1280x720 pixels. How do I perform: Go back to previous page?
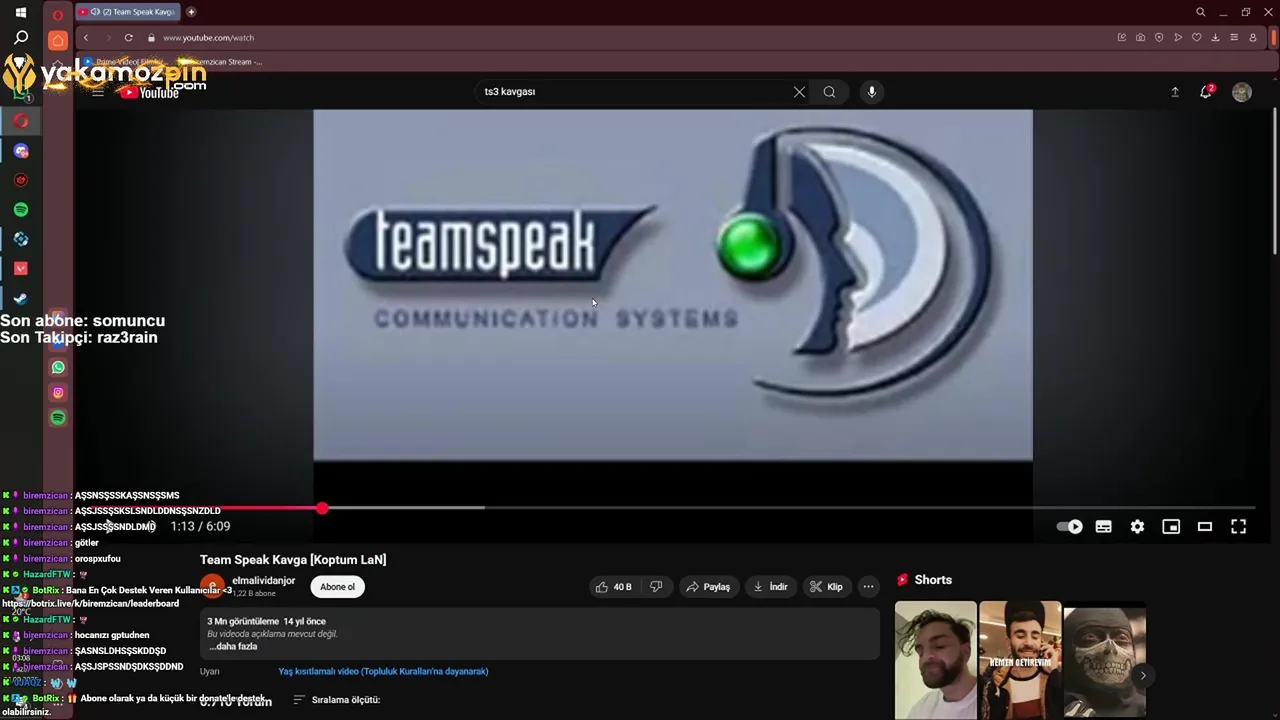pos(86,38)
